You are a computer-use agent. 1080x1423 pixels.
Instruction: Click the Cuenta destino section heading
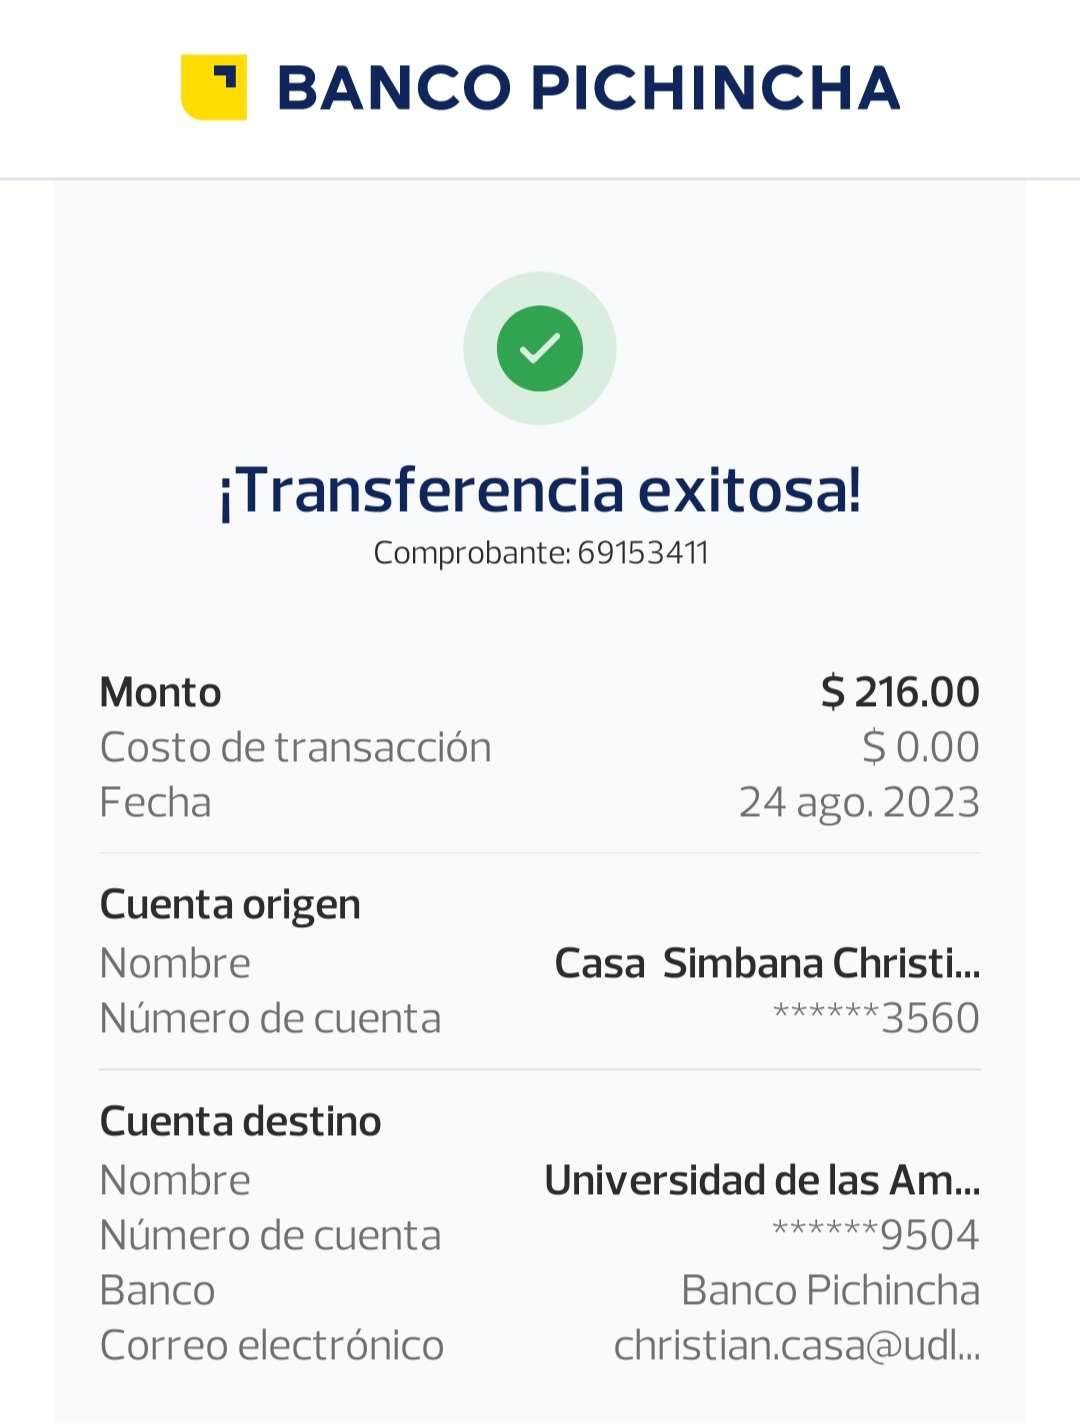240,1121
